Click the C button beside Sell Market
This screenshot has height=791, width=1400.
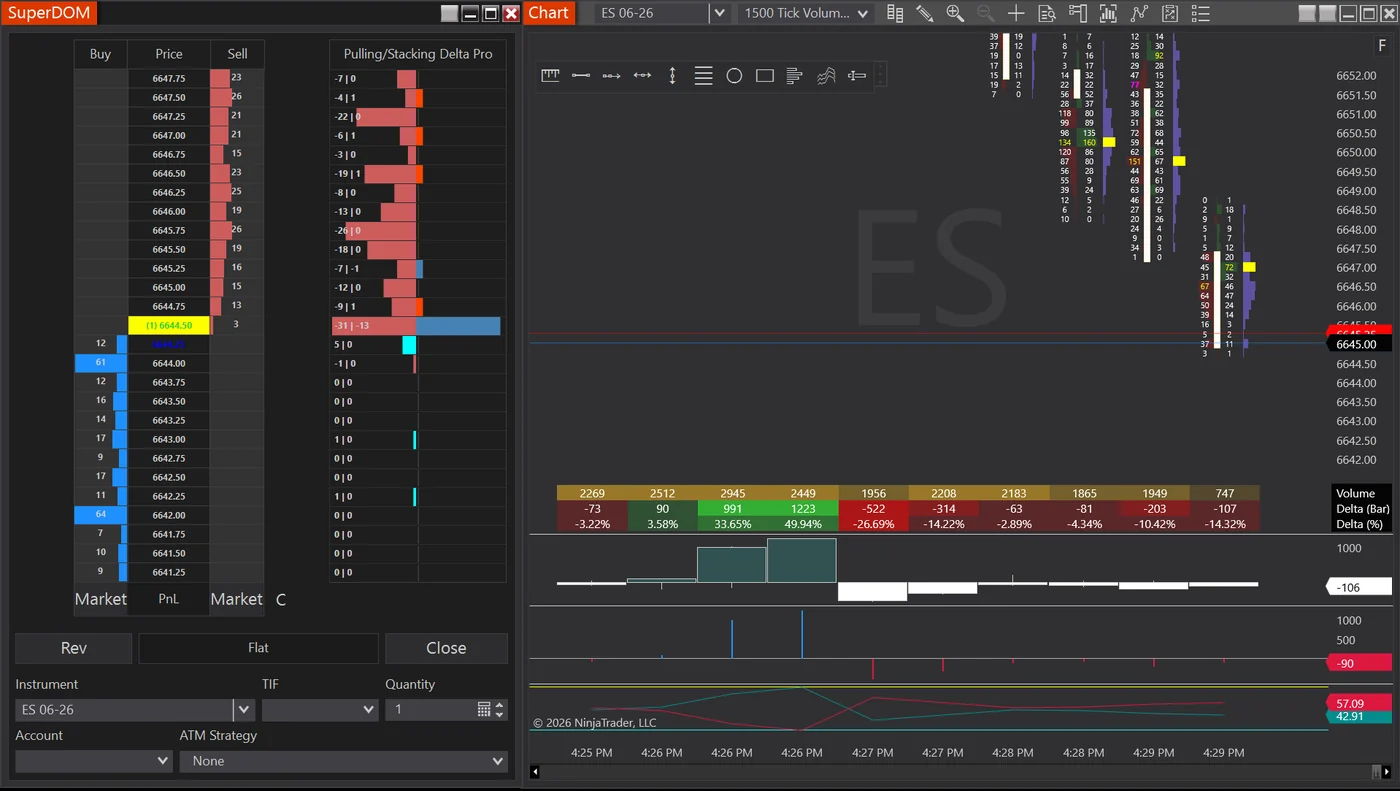pos(281,599)
